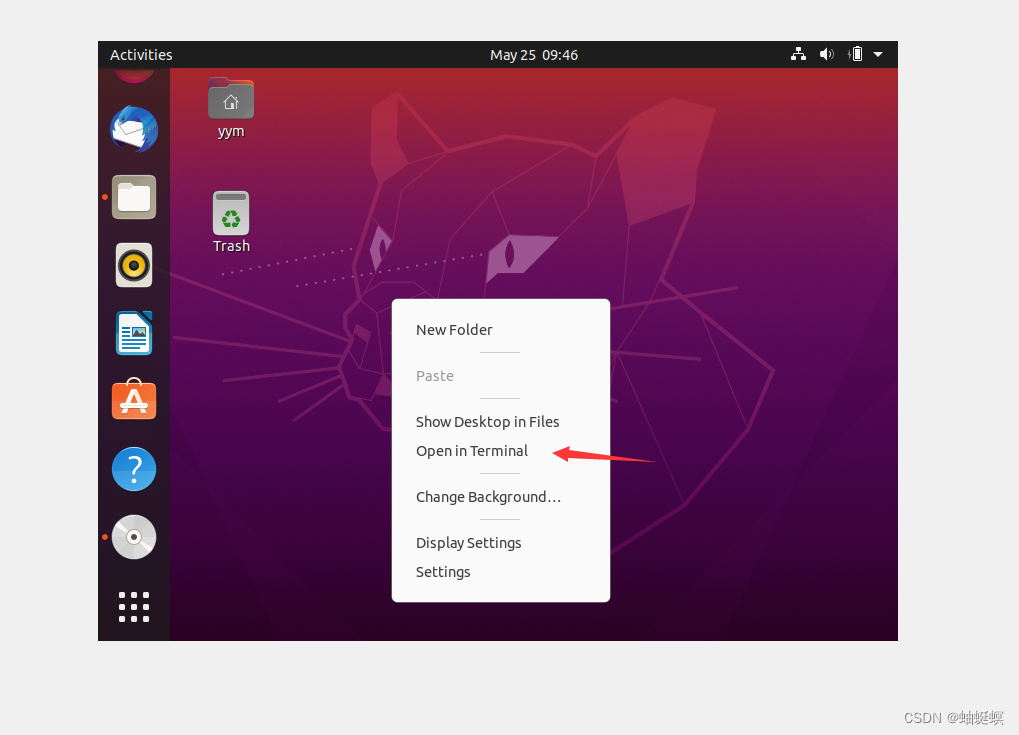1019x735 pixels.
Task: Launch LibreOffice Writer from the dock
Action: coord(133,333)
